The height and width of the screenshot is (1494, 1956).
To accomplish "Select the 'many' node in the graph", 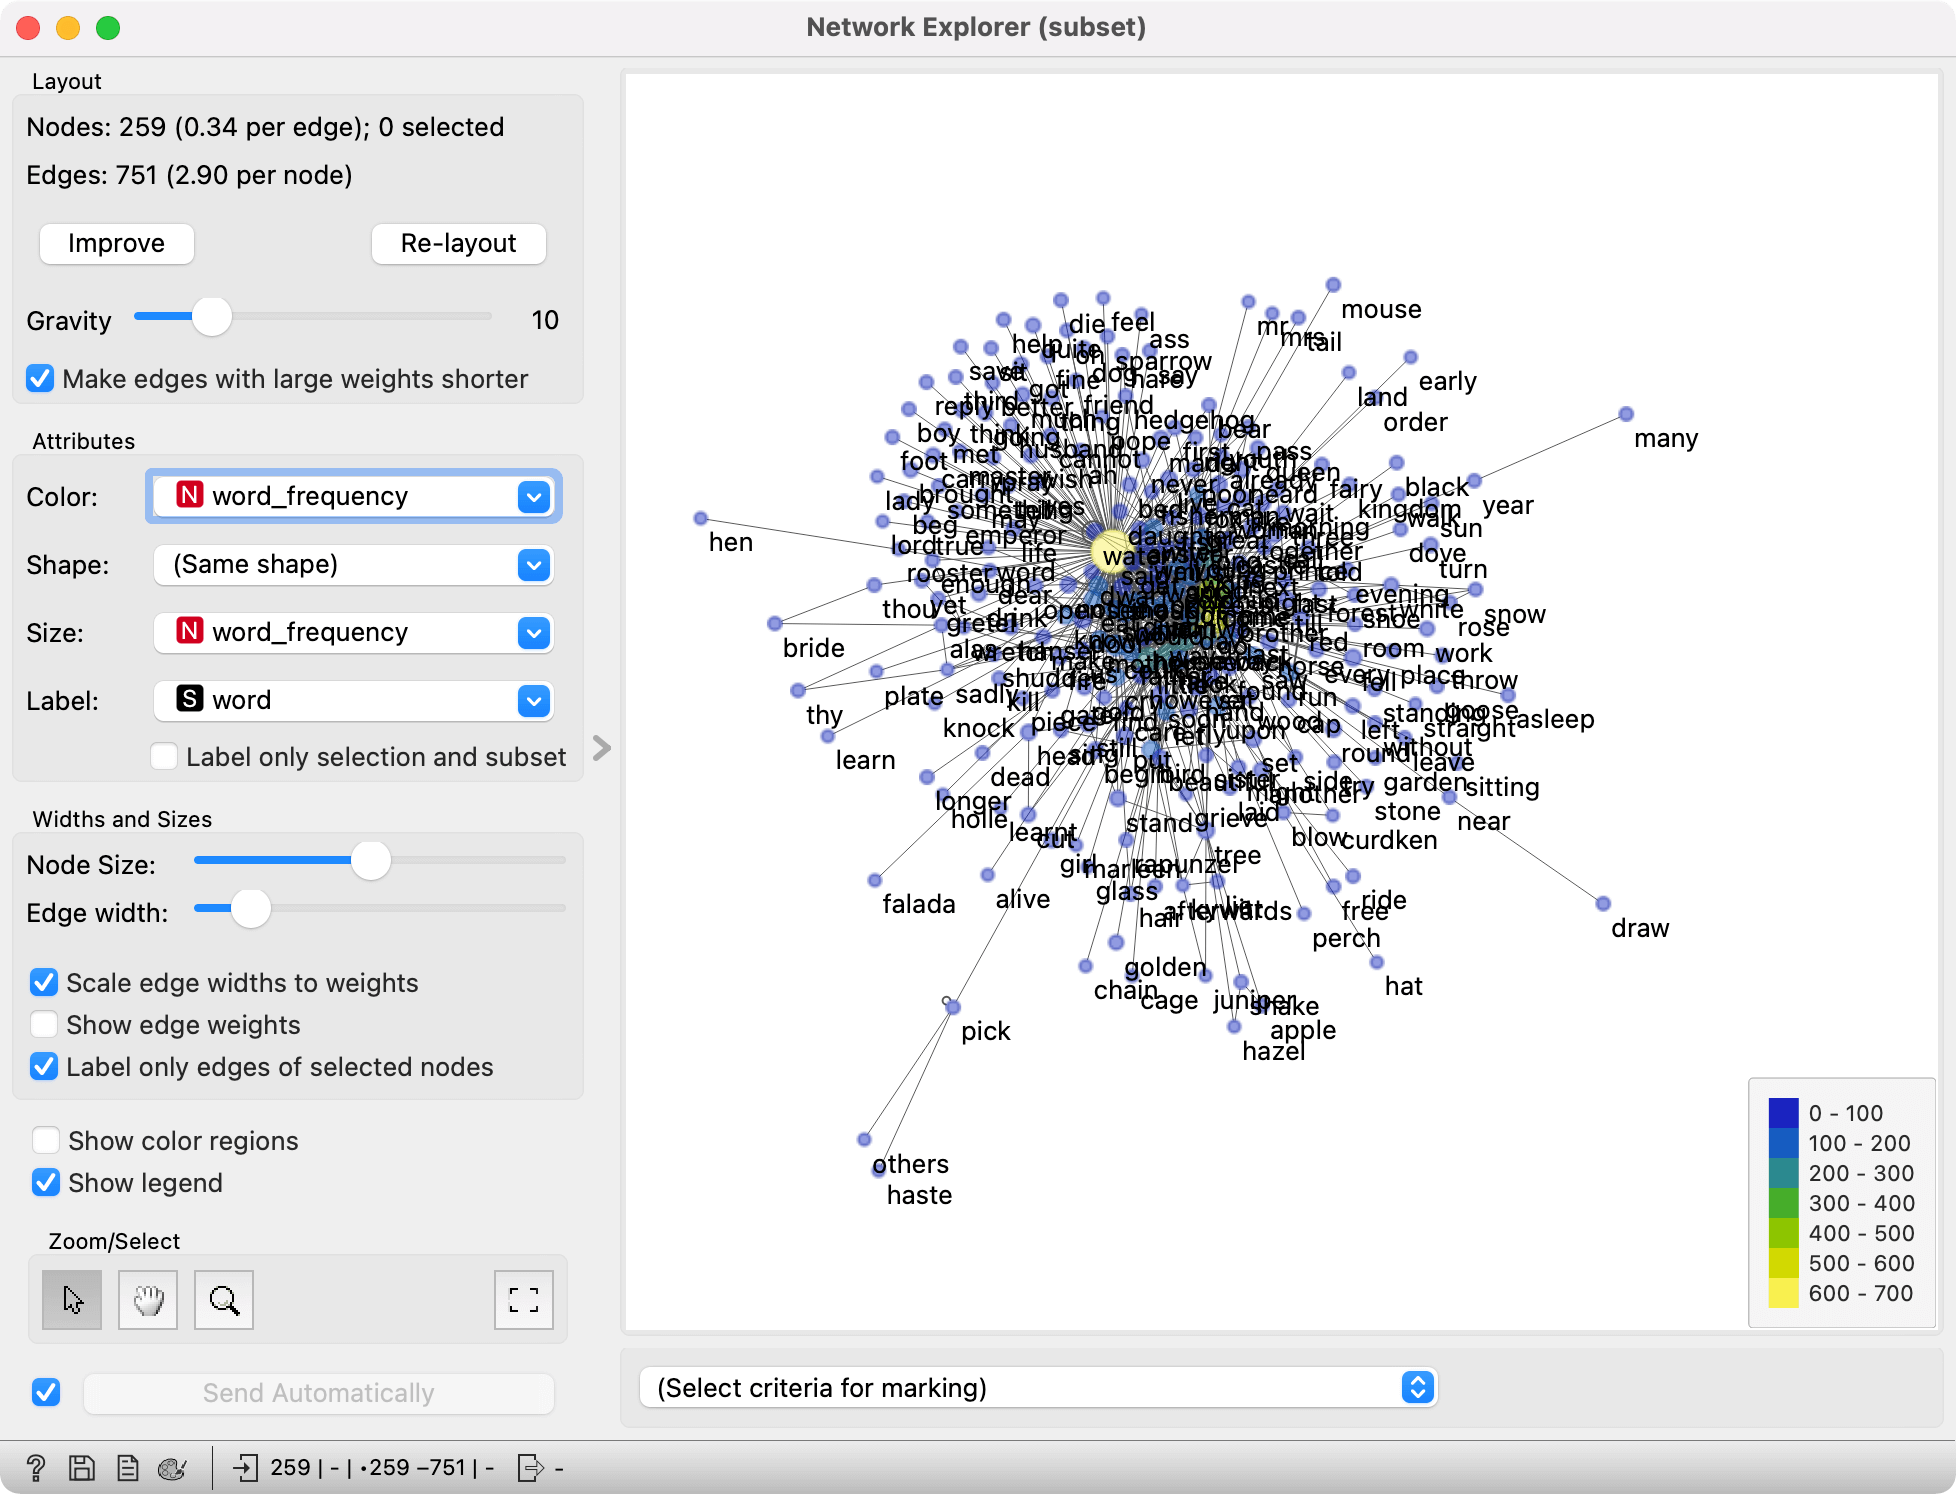I will (x=1626, y=414).
